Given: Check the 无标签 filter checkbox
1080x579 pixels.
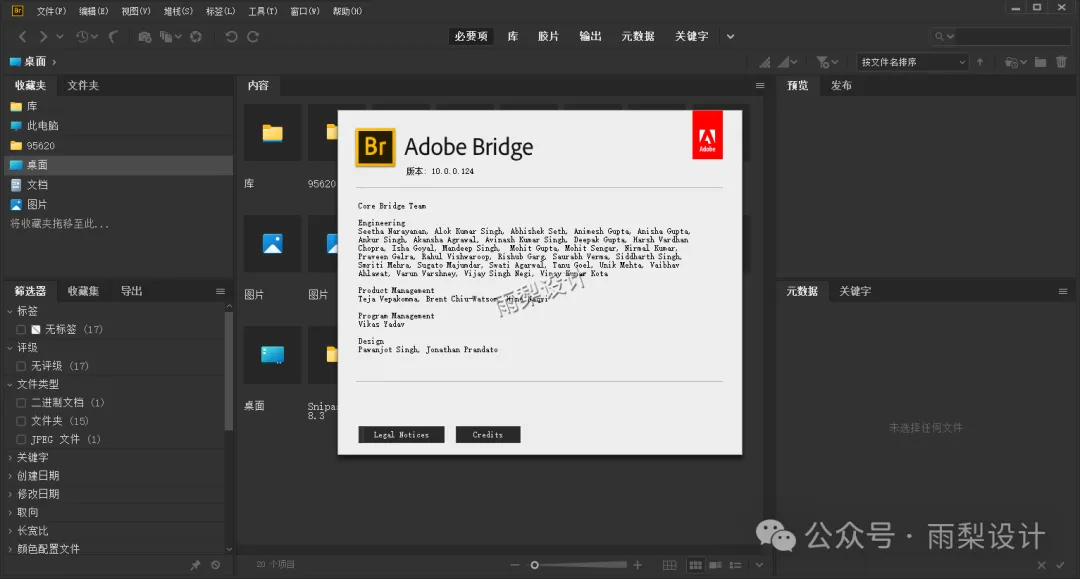Looking at the screenshot, I should (21, 329).
